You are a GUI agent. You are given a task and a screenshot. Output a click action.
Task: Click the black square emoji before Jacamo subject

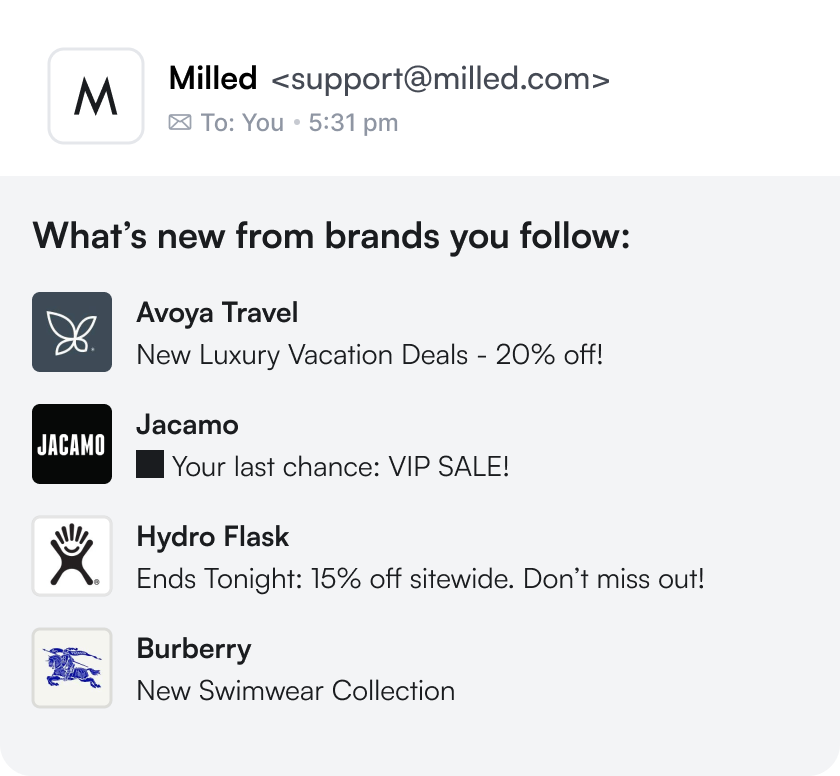click(150, 464)
